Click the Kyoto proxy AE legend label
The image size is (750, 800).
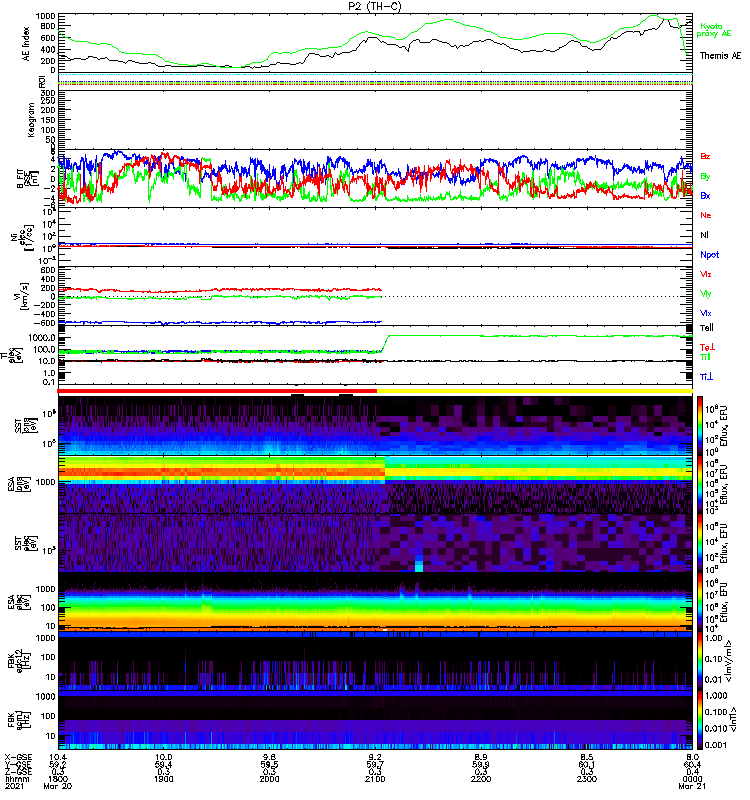coord(713,30)
